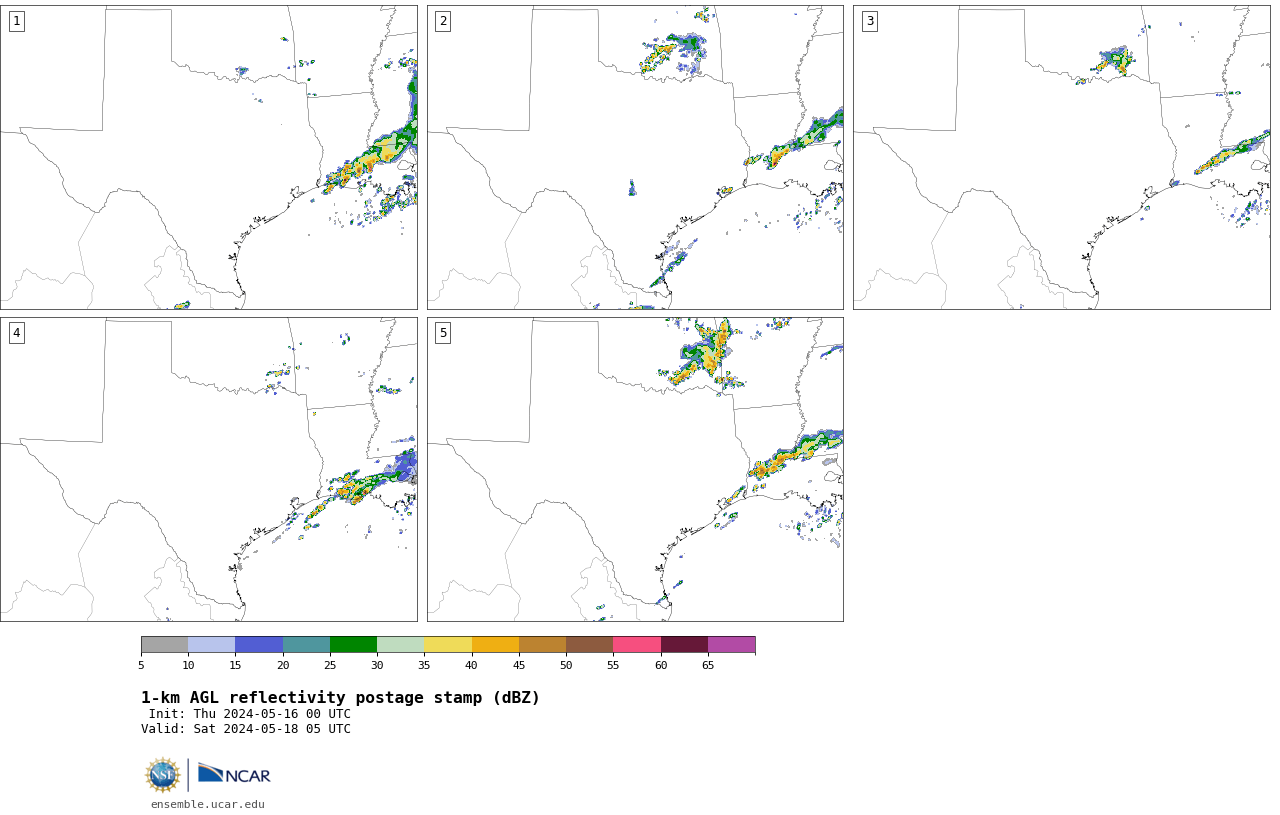Click the NCAR logo
This screenshot has height=815, width=1280.
(234, 774)
